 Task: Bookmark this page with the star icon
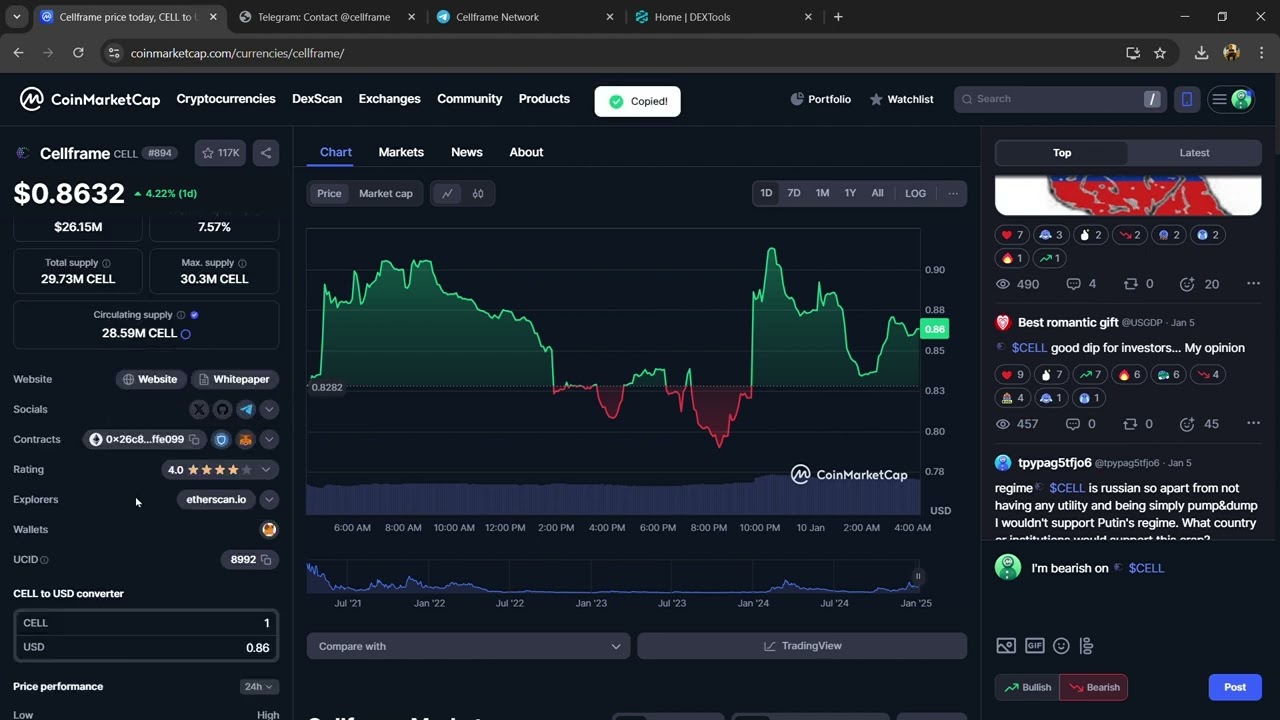tap(1160, 53)
